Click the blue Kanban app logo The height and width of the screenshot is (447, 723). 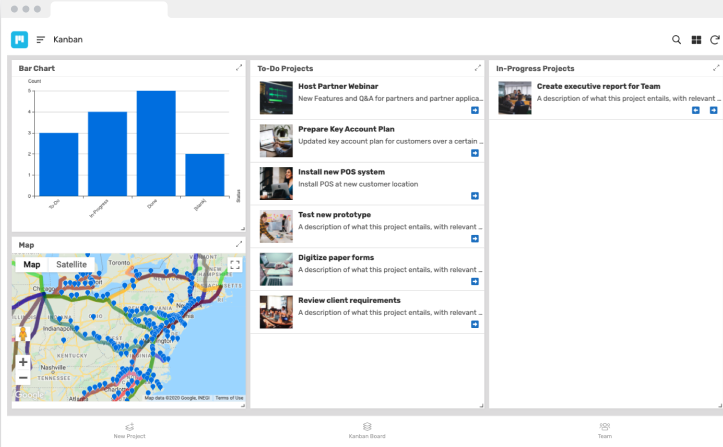[x=19, y=40]
